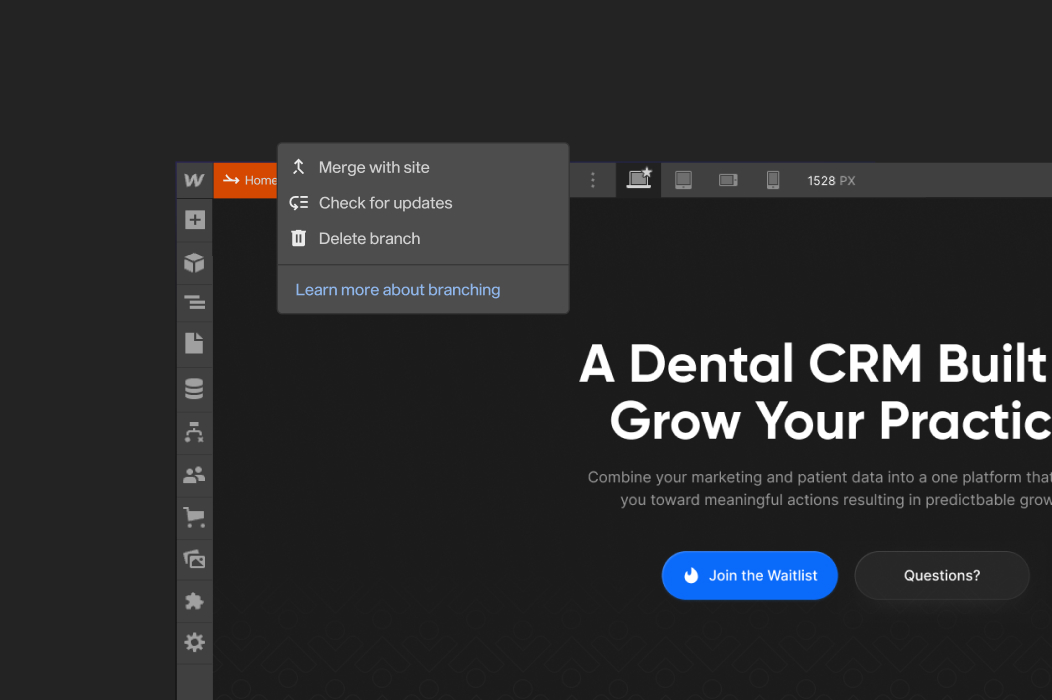Open the Assets panel
Viewport: 1052px width, 700px height.
tap(195, 559)
